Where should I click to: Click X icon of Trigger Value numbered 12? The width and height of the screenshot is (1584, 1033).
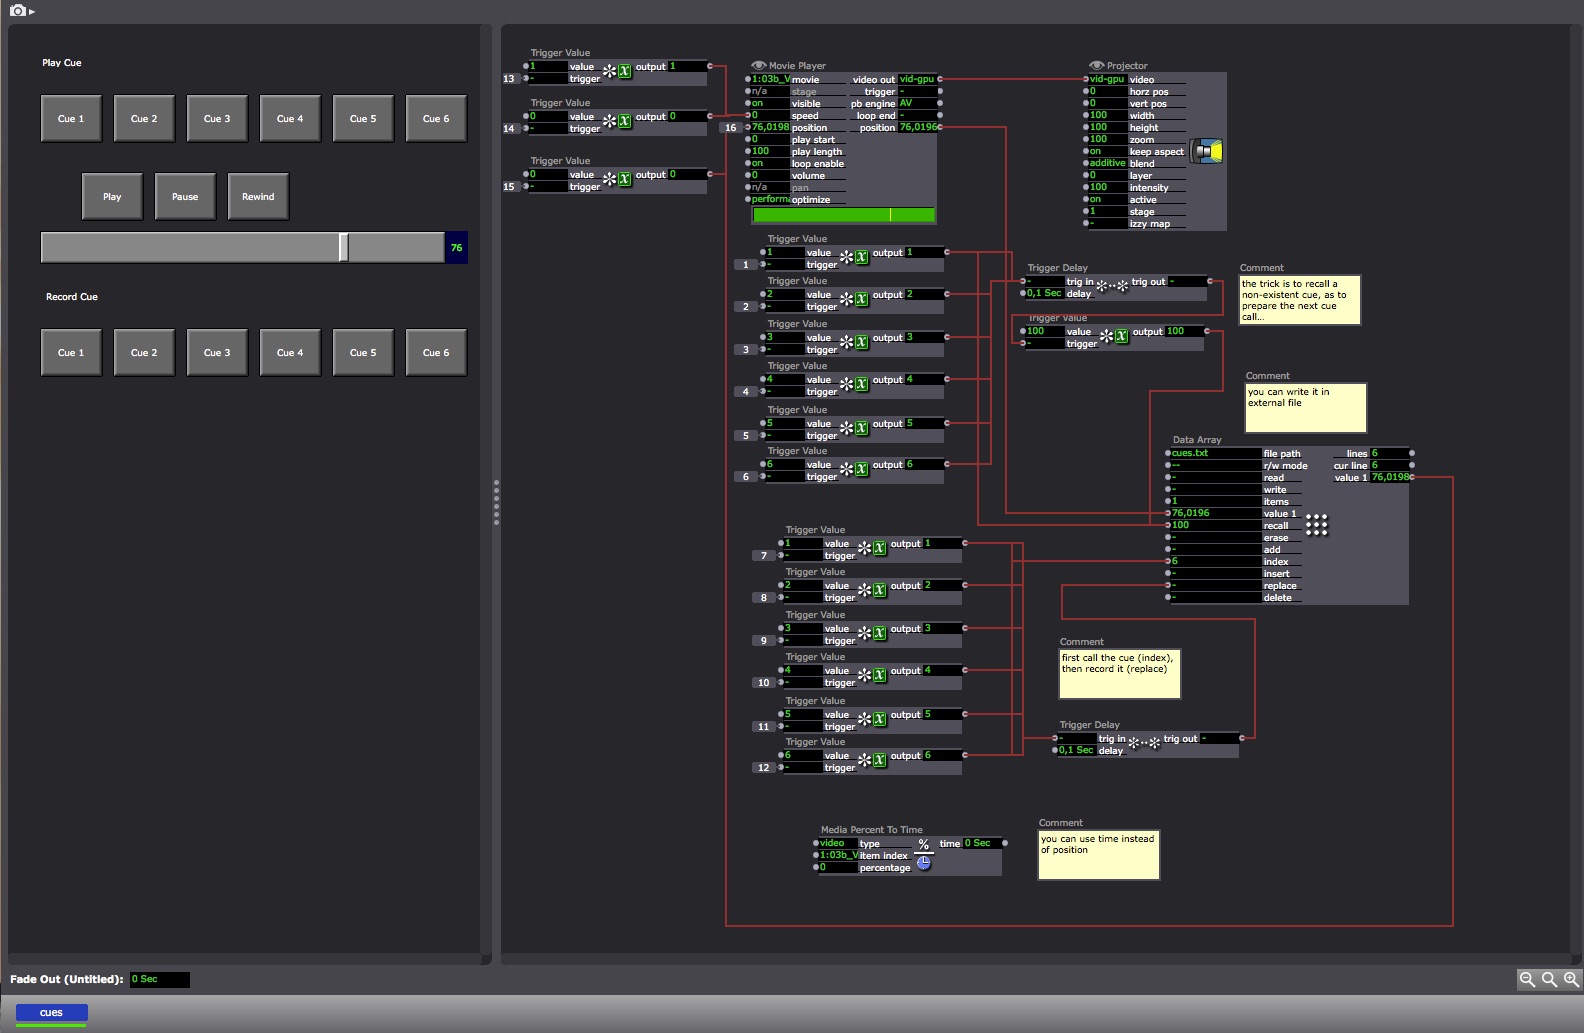point(880,760)
